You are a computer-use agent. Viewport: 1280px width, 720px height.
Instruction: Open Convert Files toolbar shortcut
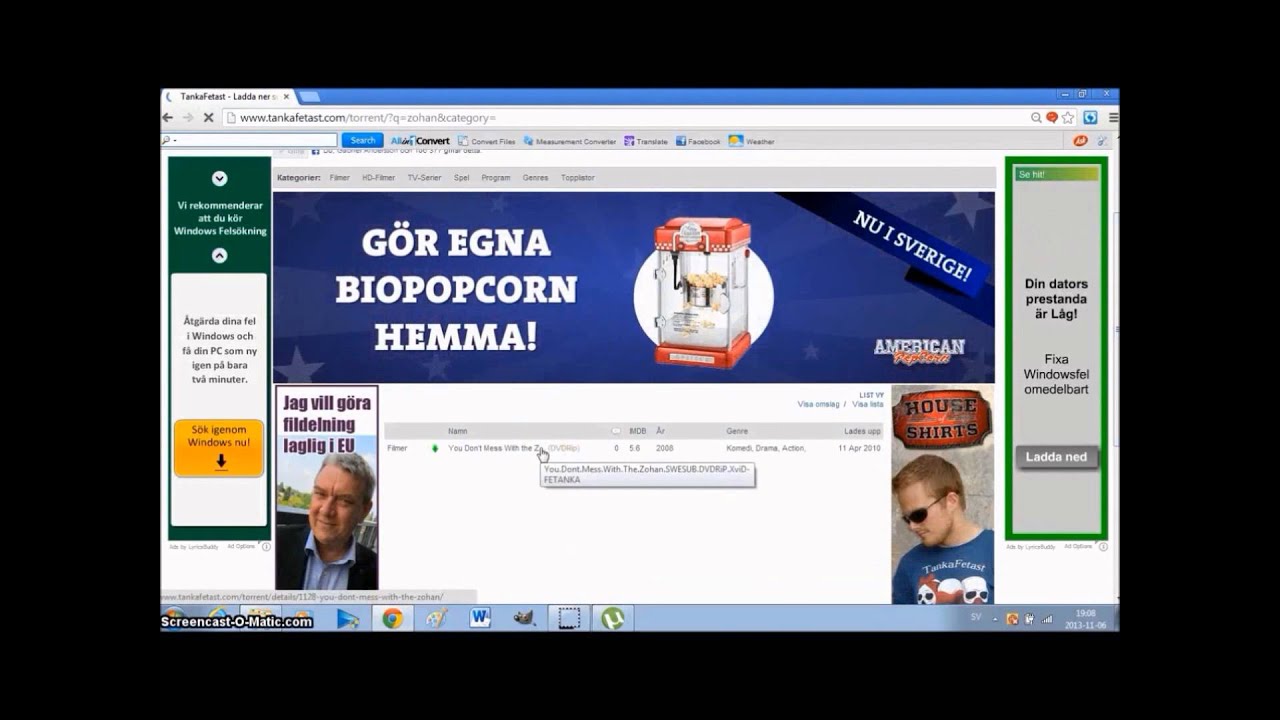coord(487,141)
